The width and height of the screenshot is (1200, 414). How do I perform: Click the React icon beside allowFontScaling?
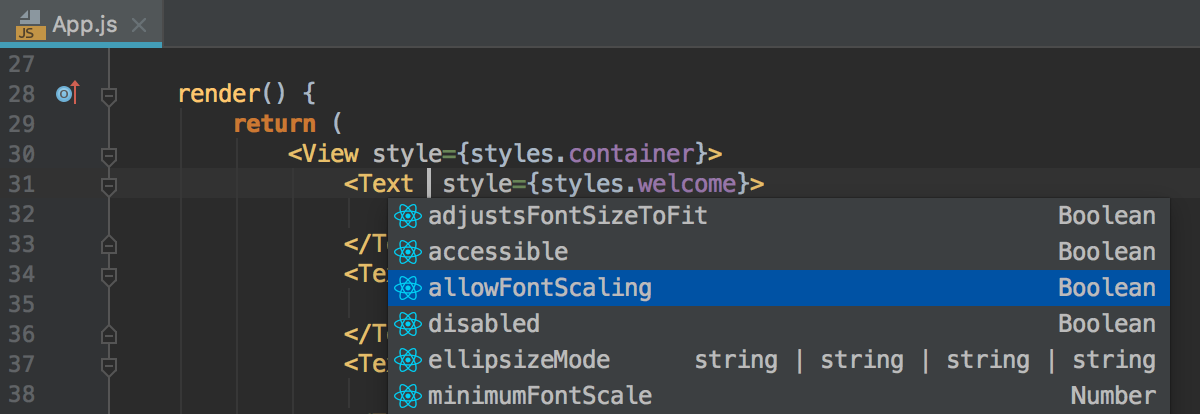pos(406,288)
